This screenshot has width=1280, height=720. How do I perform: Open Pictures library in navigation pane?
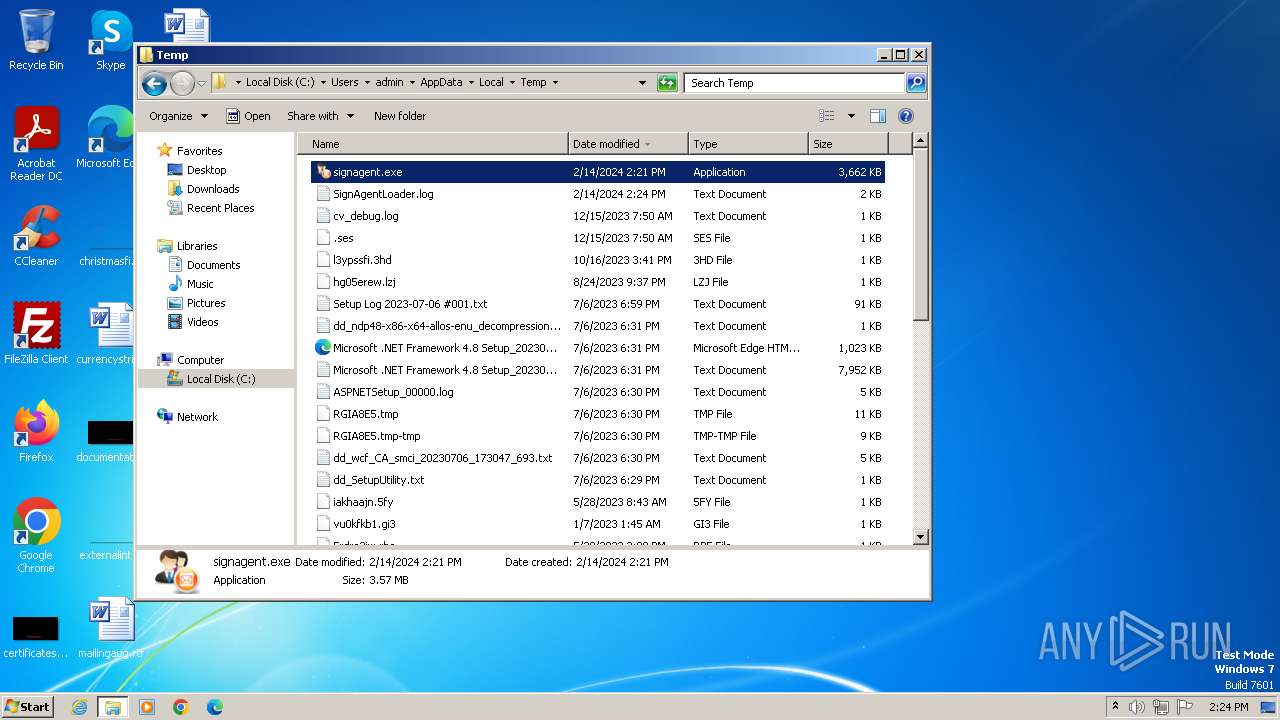tap(206, 303)
